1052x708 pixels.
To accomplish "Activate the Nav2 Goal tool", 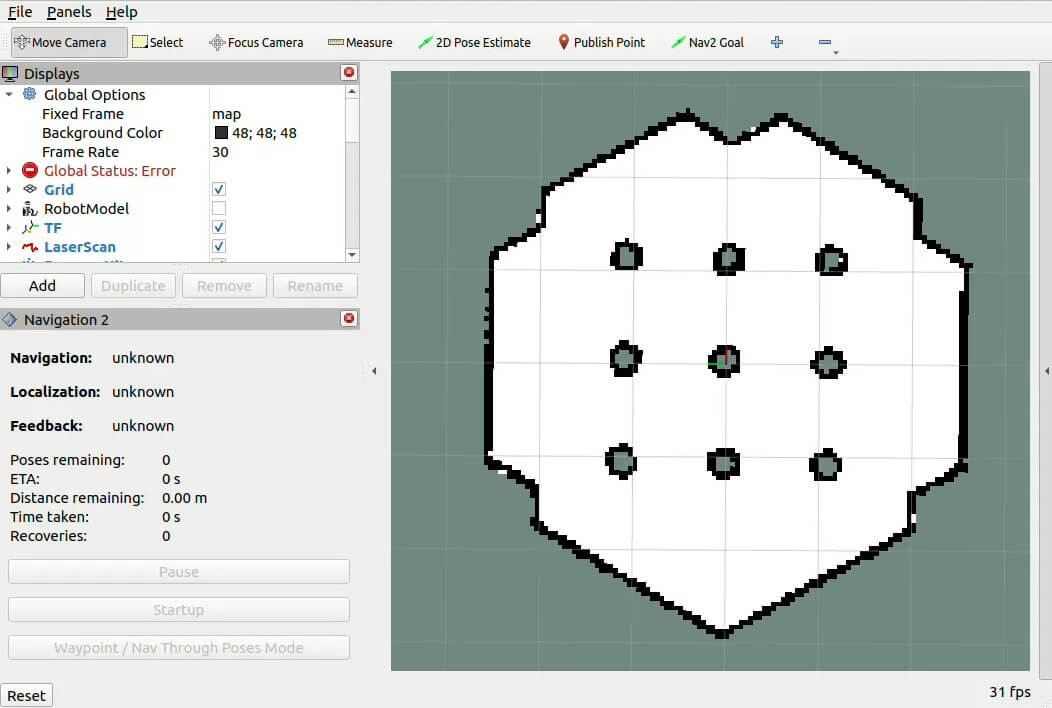I will [707, 42].
